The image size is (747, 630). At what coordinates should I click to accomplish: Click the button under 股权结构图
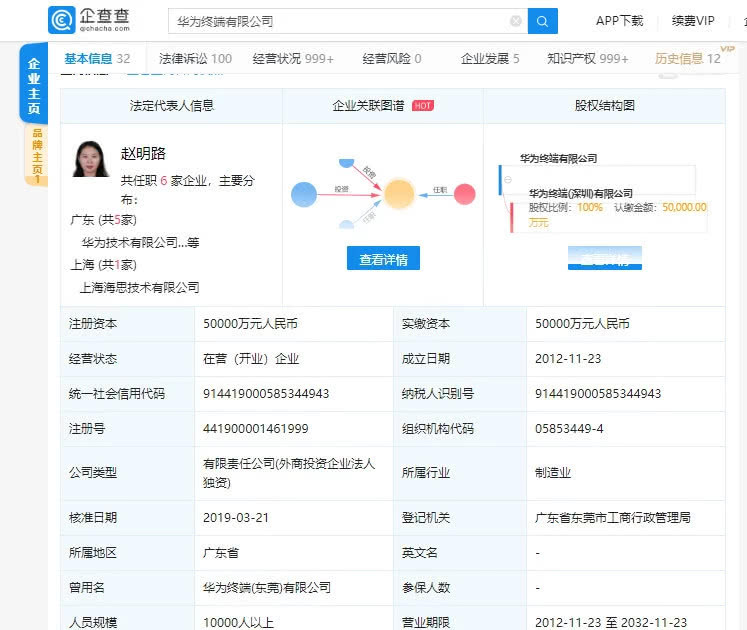tap(605, 258)
